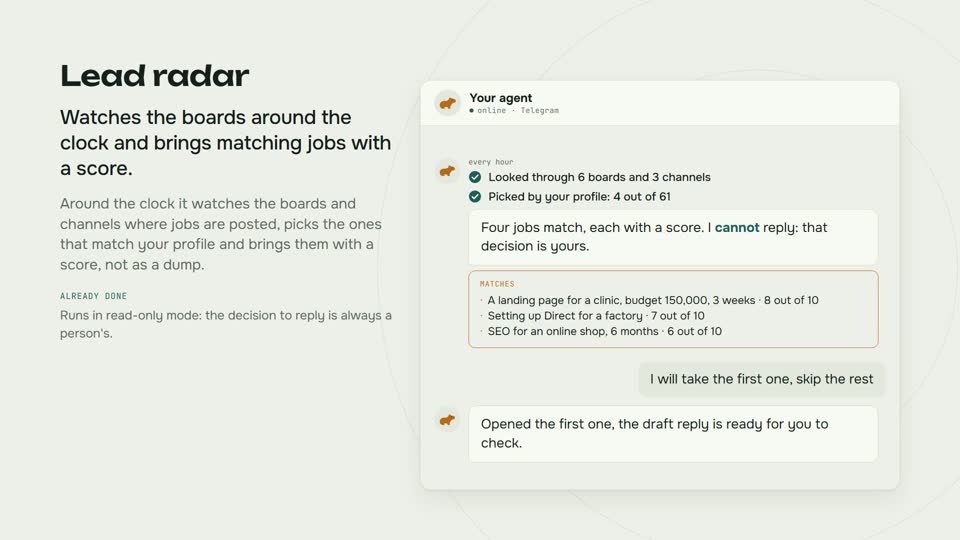The height and width of the screenshot is (540, 960).
Task: Click the 'MATCHES' card heading
Action: (497, 284)
